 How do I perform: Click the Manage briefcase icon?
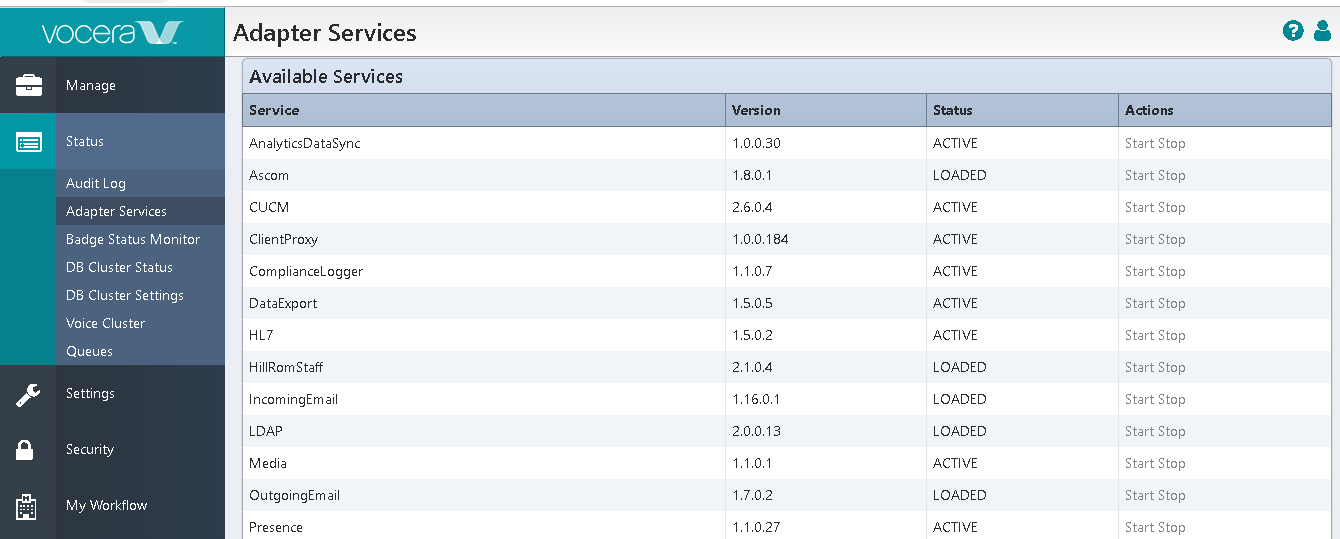click(28, 85)
